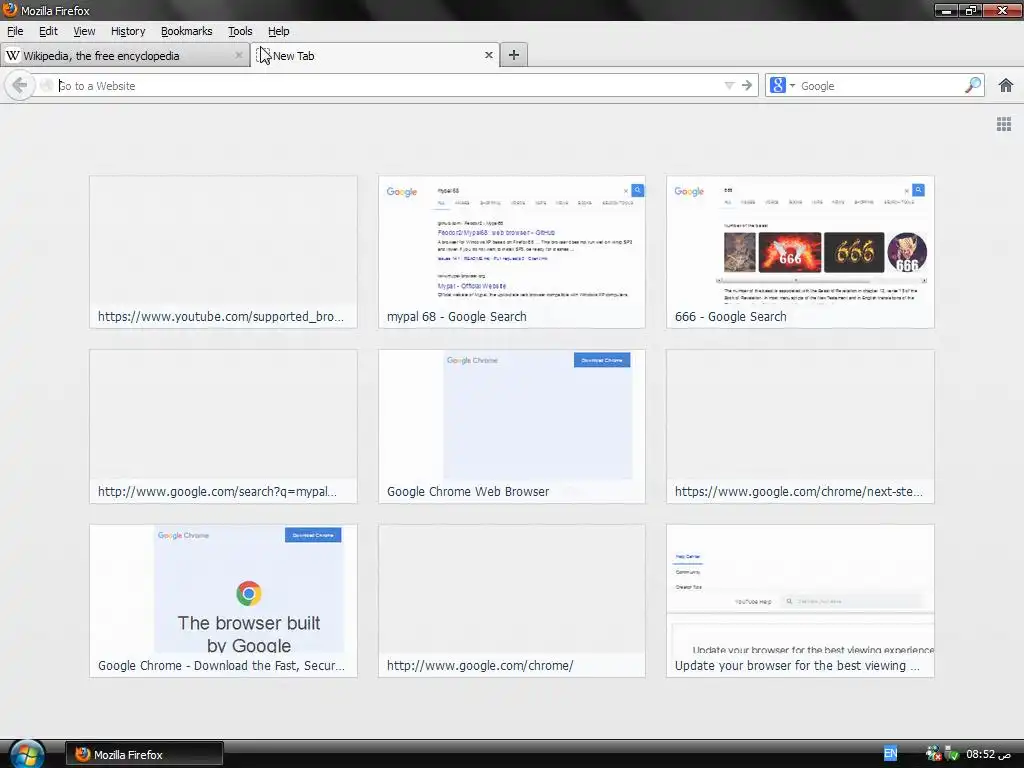Click the Go arrow in address bar
This screenshot has height=768, width=1024.
click(x=747, y=86)
